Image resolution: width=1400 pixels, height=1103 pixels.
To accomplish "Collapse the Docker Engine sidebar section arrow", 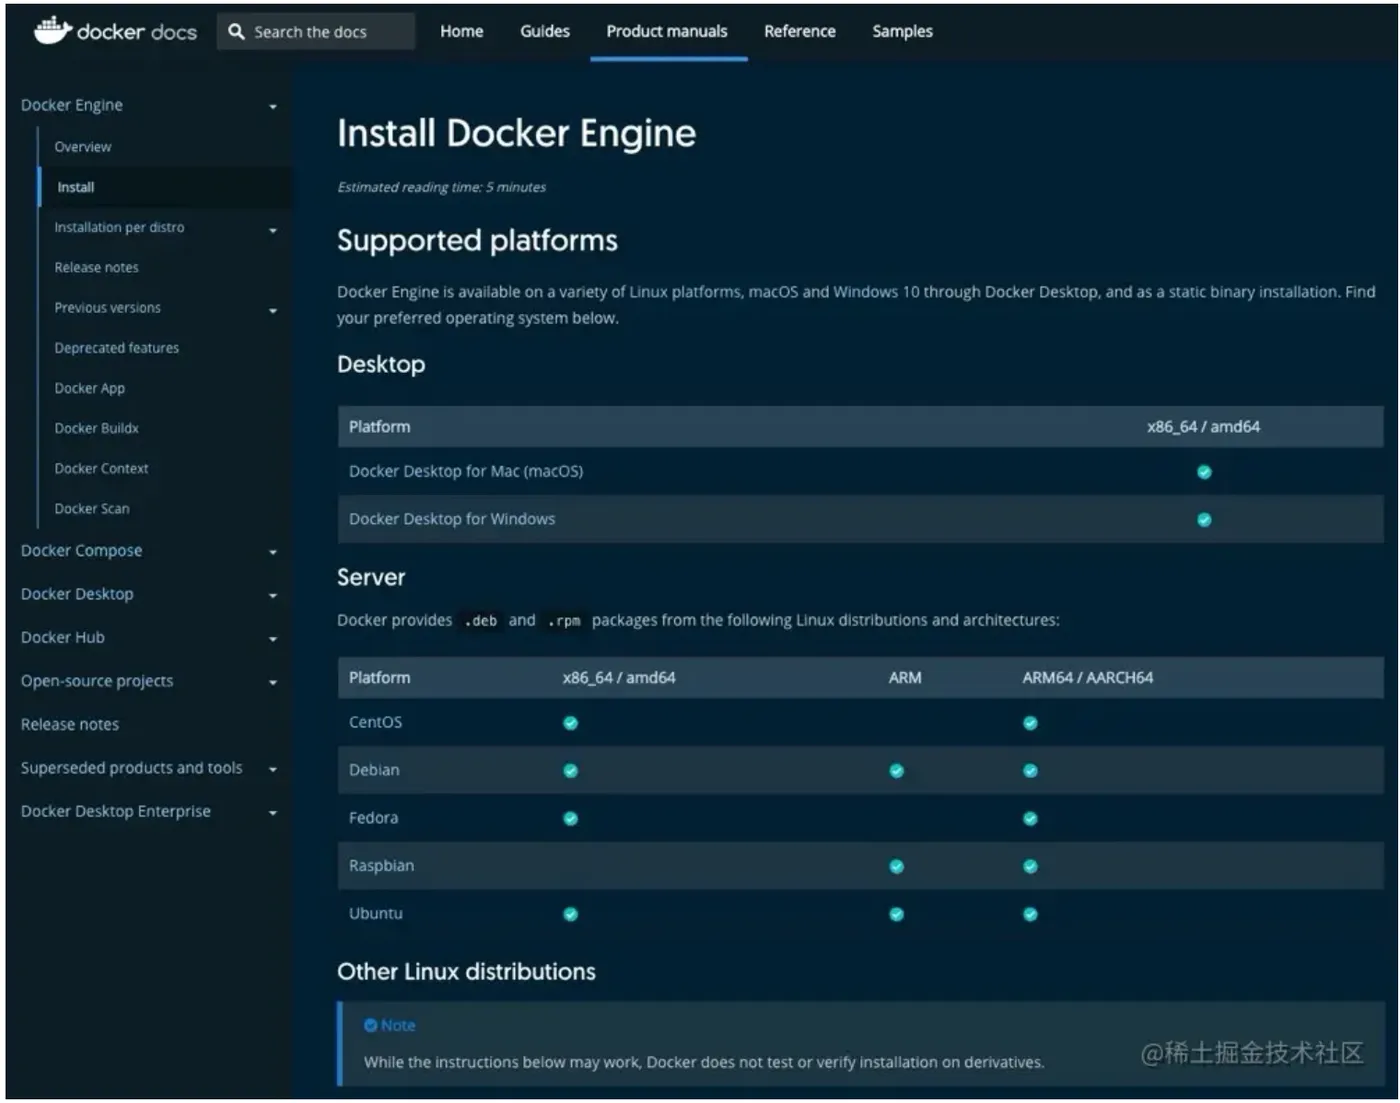I will [273, 107].
